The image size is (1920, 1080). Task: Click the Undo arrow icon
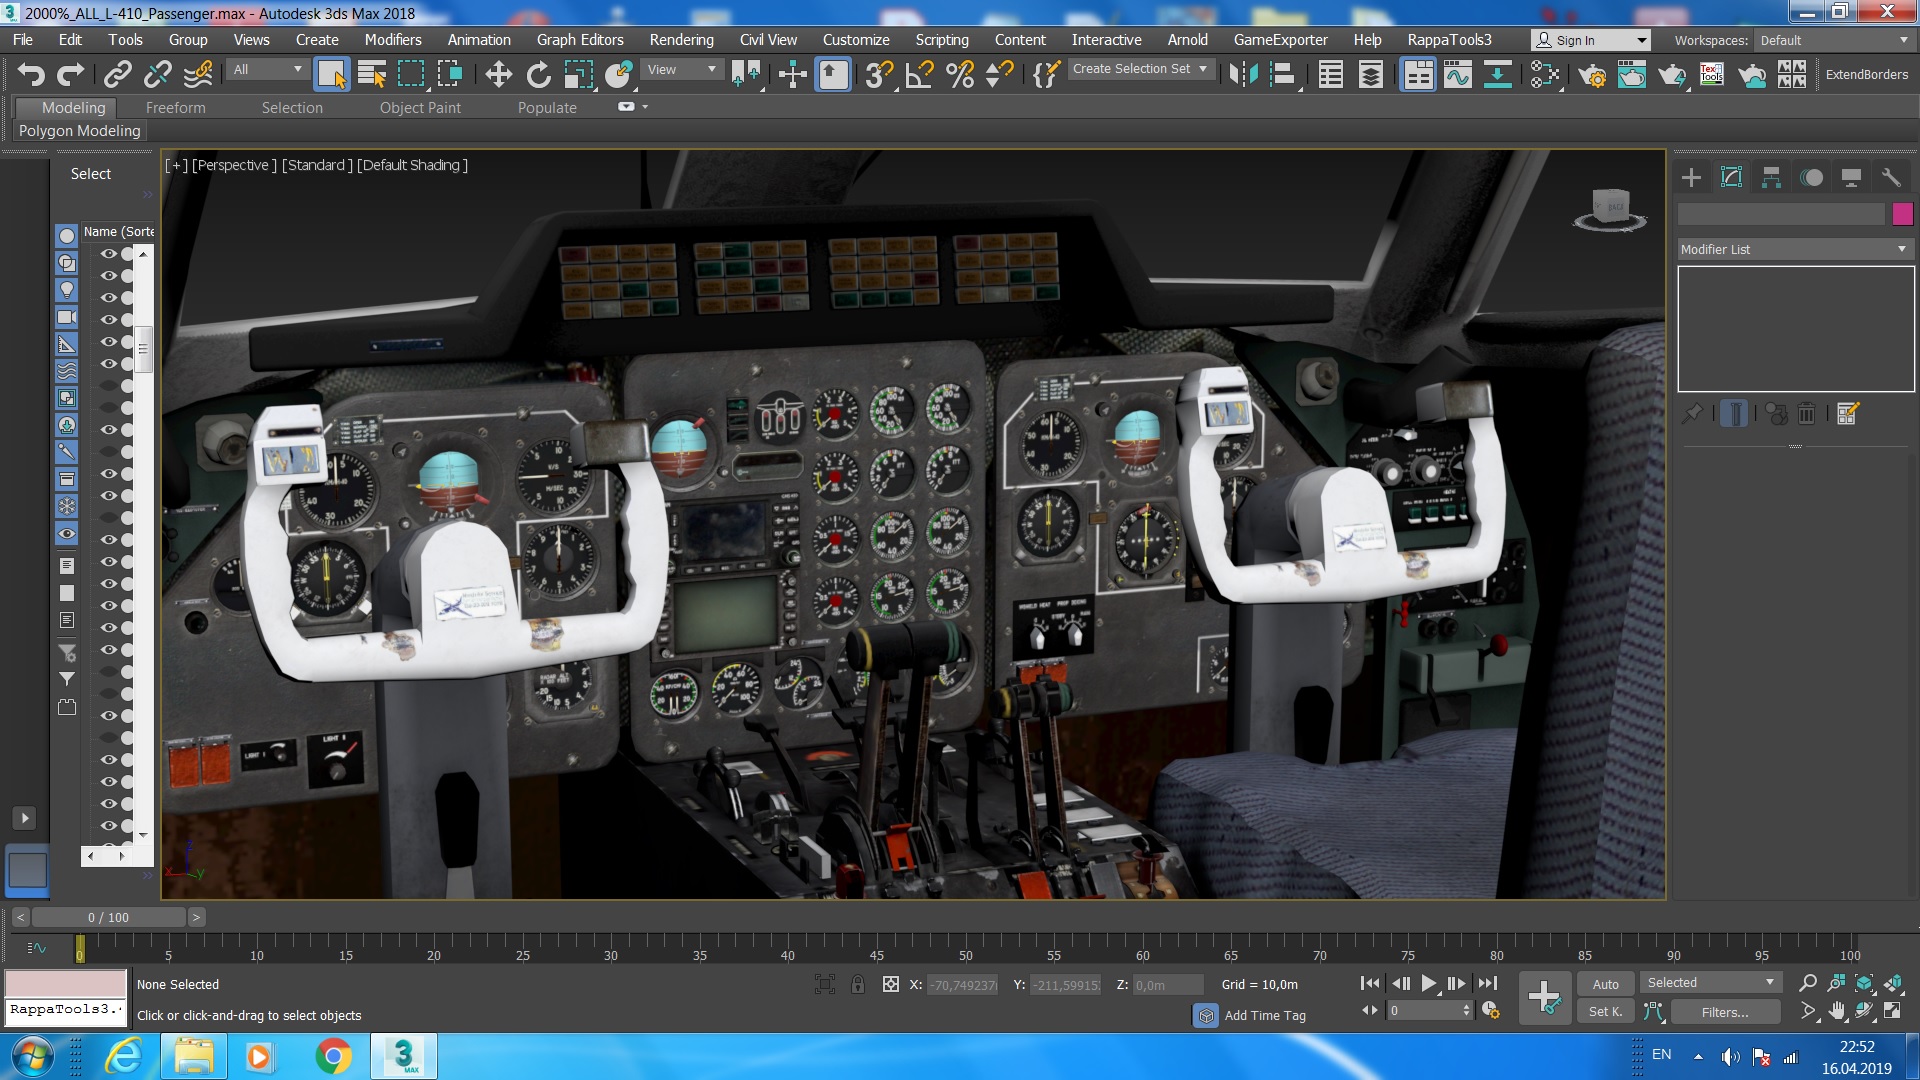[x=31, y=75]
